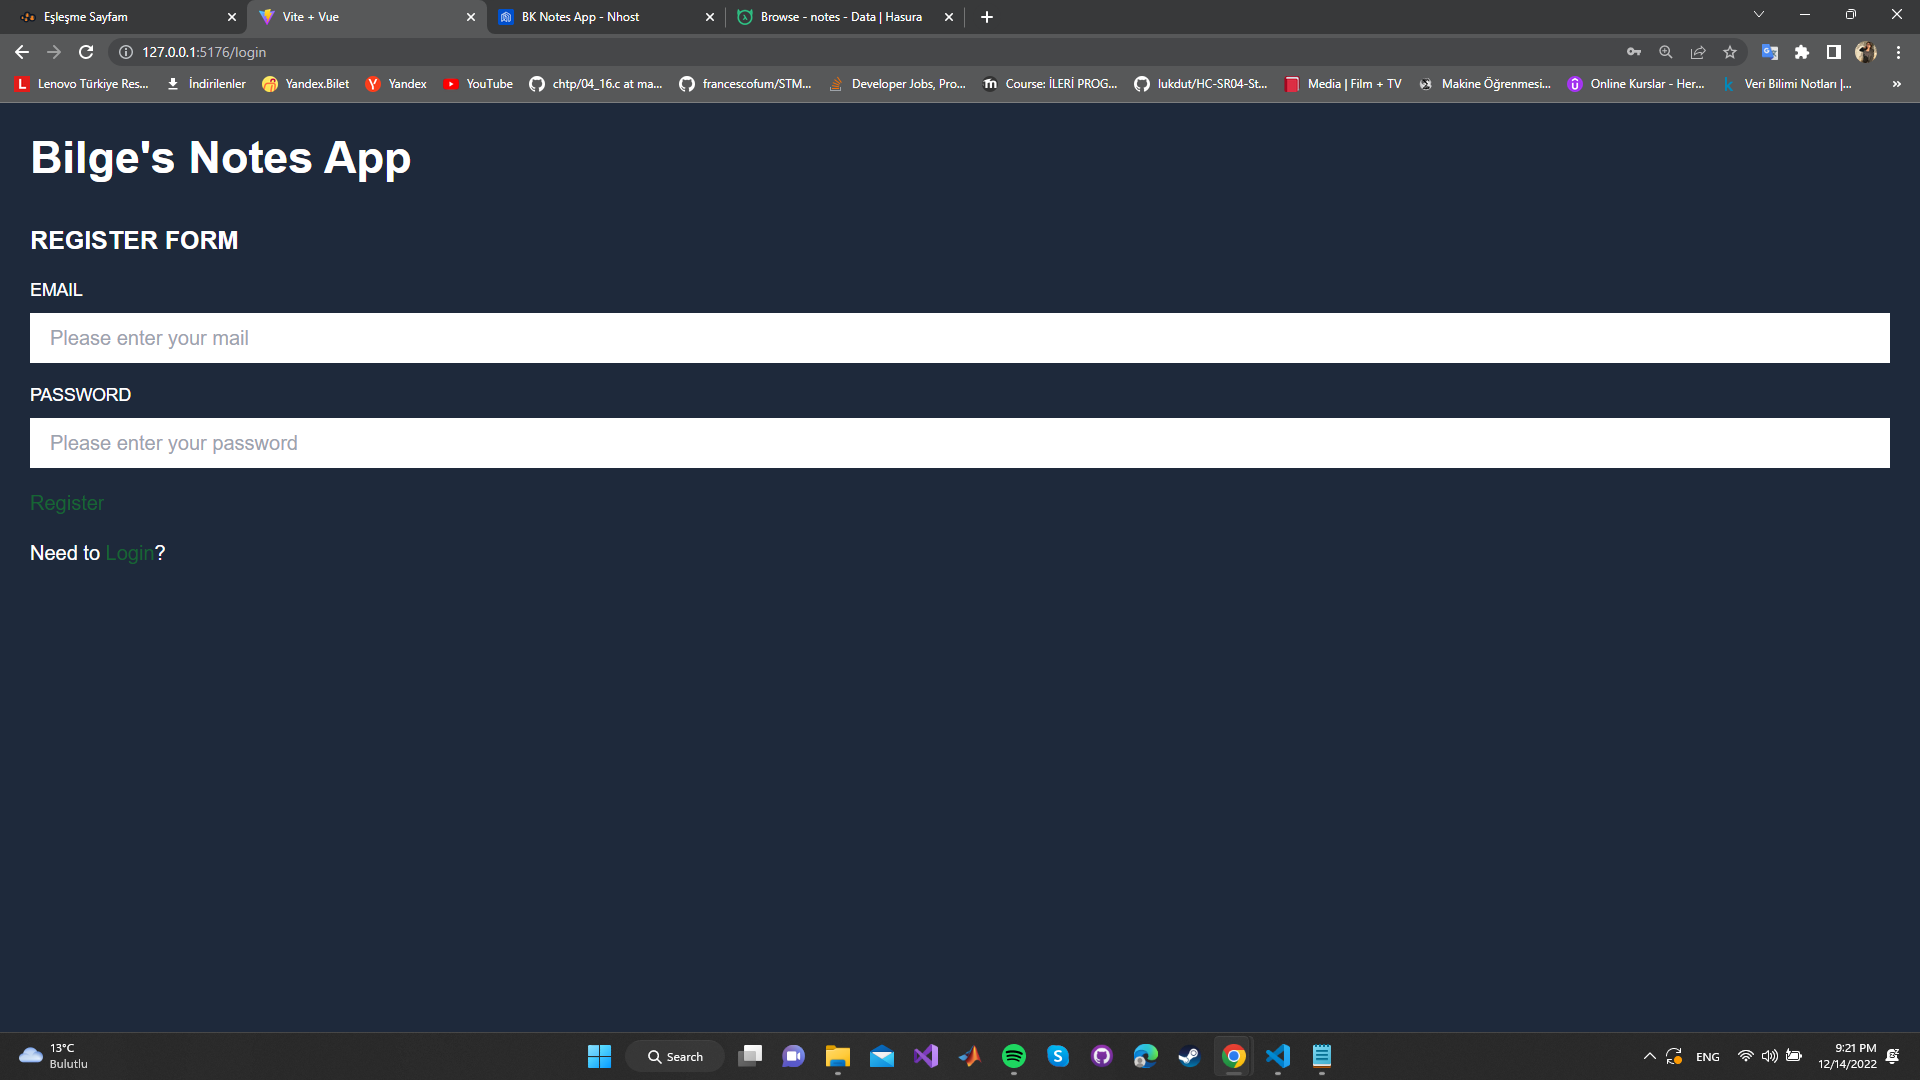Click the Login link

129,553
